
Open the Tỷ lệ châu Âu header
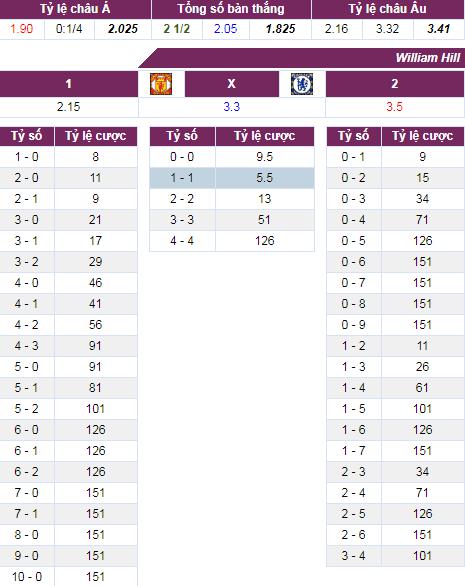pyautogui.click(x=388, y=9)
